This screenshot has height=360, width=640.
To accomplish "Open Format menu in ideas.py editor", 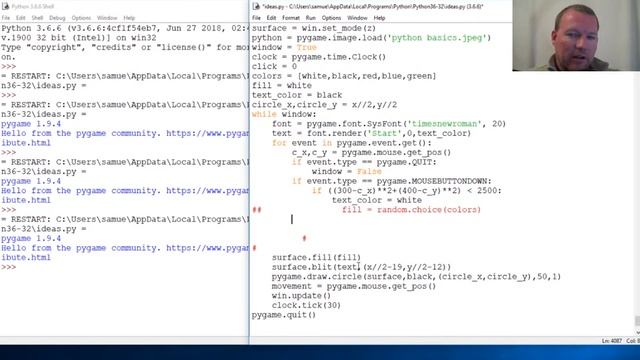I will tap(291, 18).
